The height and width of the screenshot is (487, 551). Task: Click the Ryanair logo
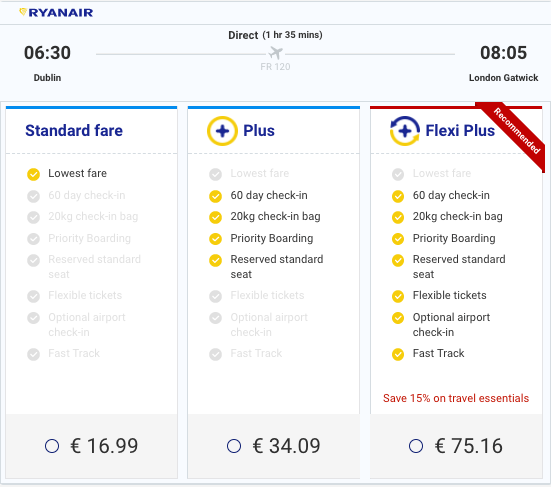coord(56,13)
